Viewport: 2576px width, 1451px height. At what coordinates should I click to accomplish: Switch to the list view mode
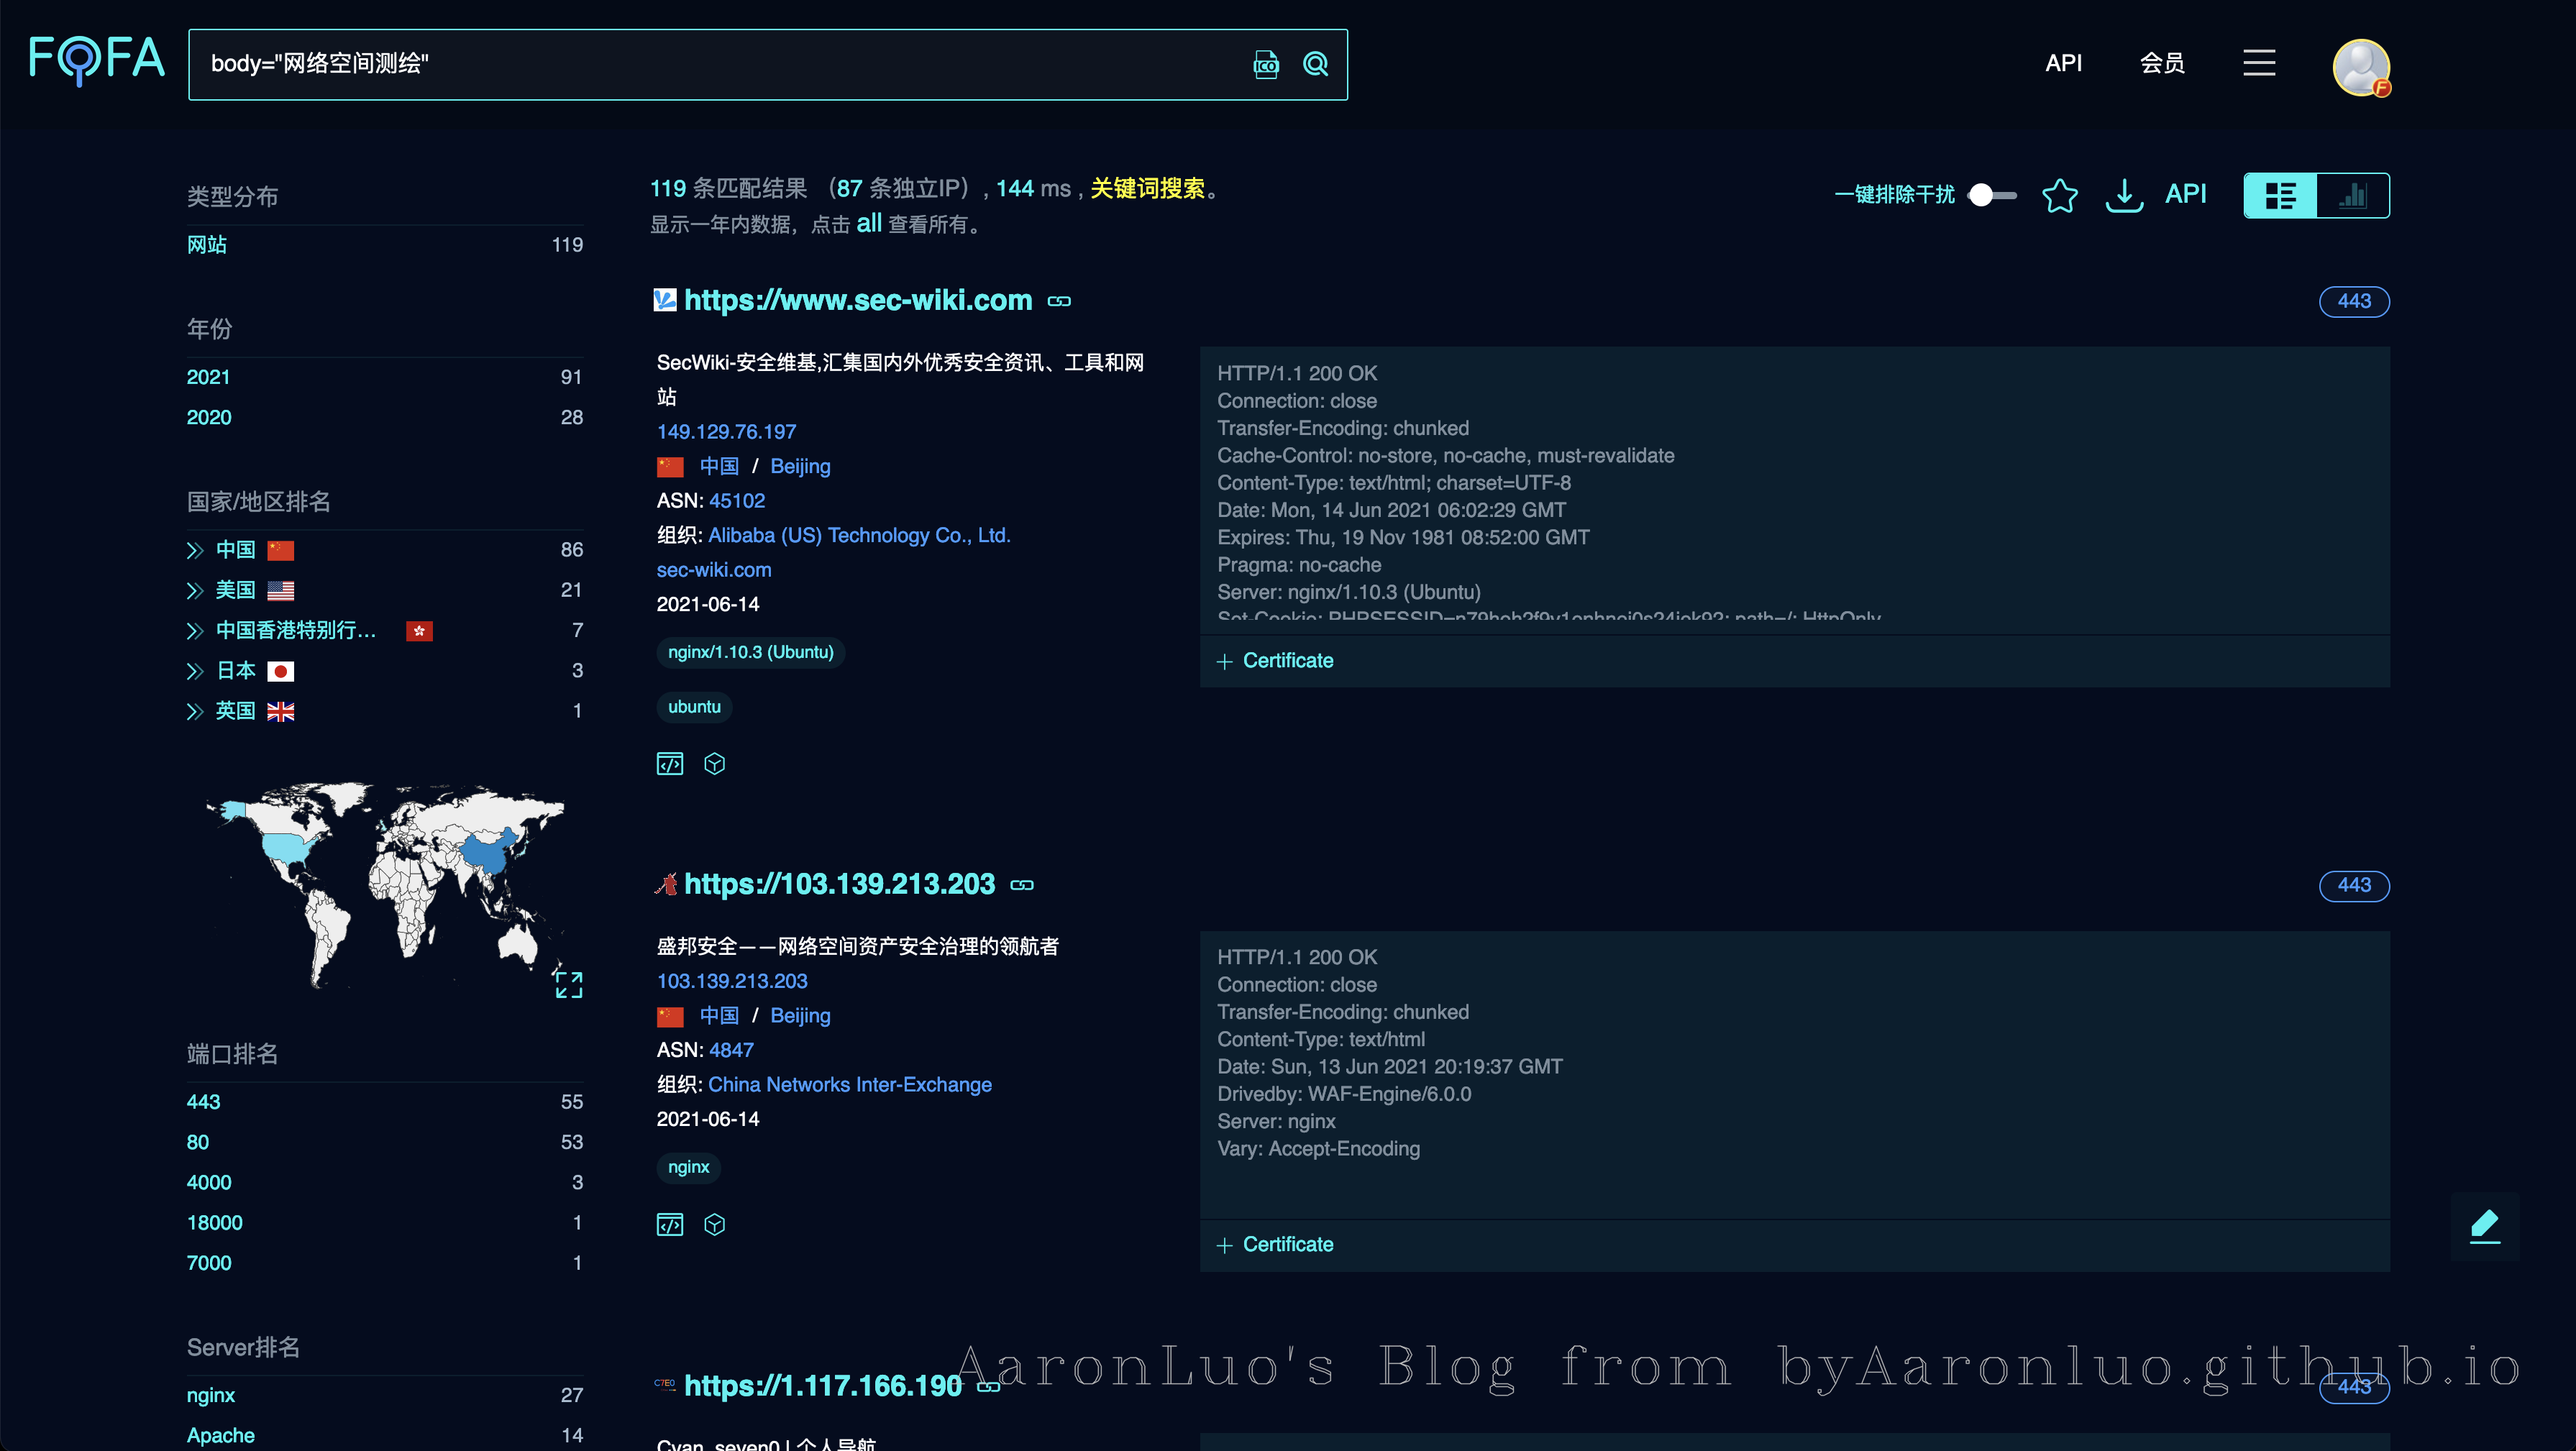click(x=2280, y=195)
